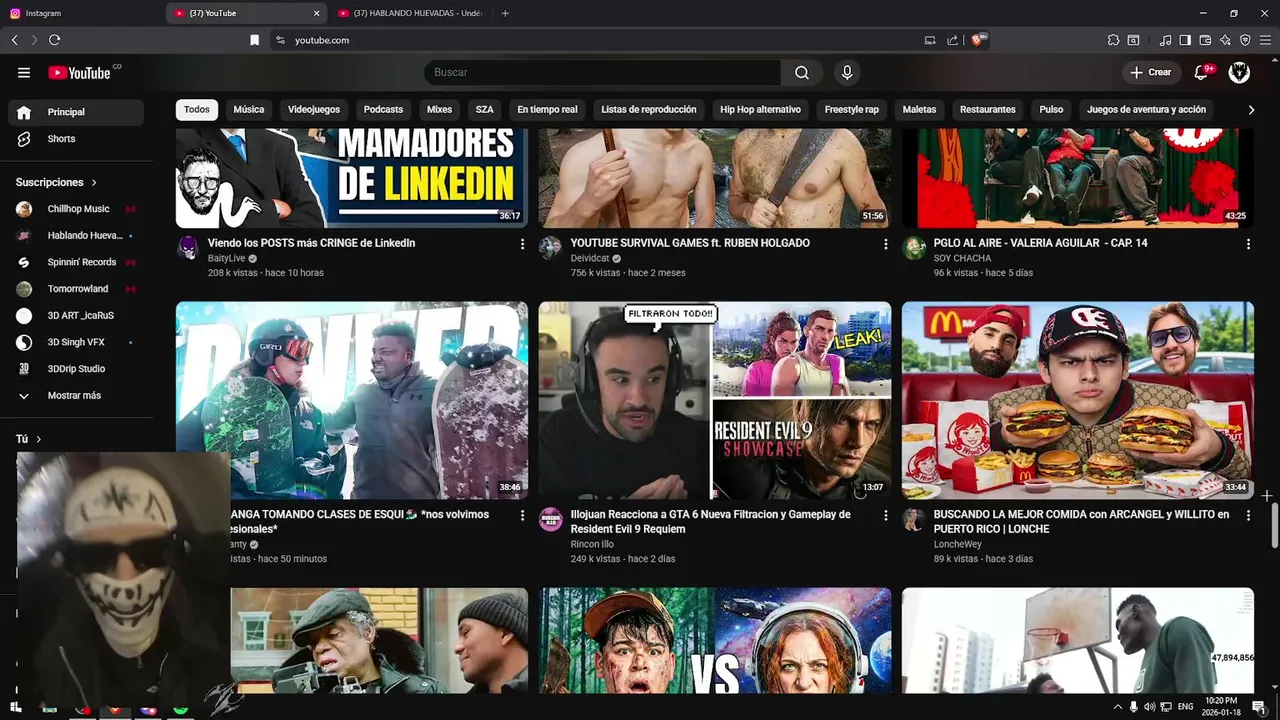The image size is (1280, 720).
Task: Click LoncheWey channel avatar
Action: pos(913,519)
